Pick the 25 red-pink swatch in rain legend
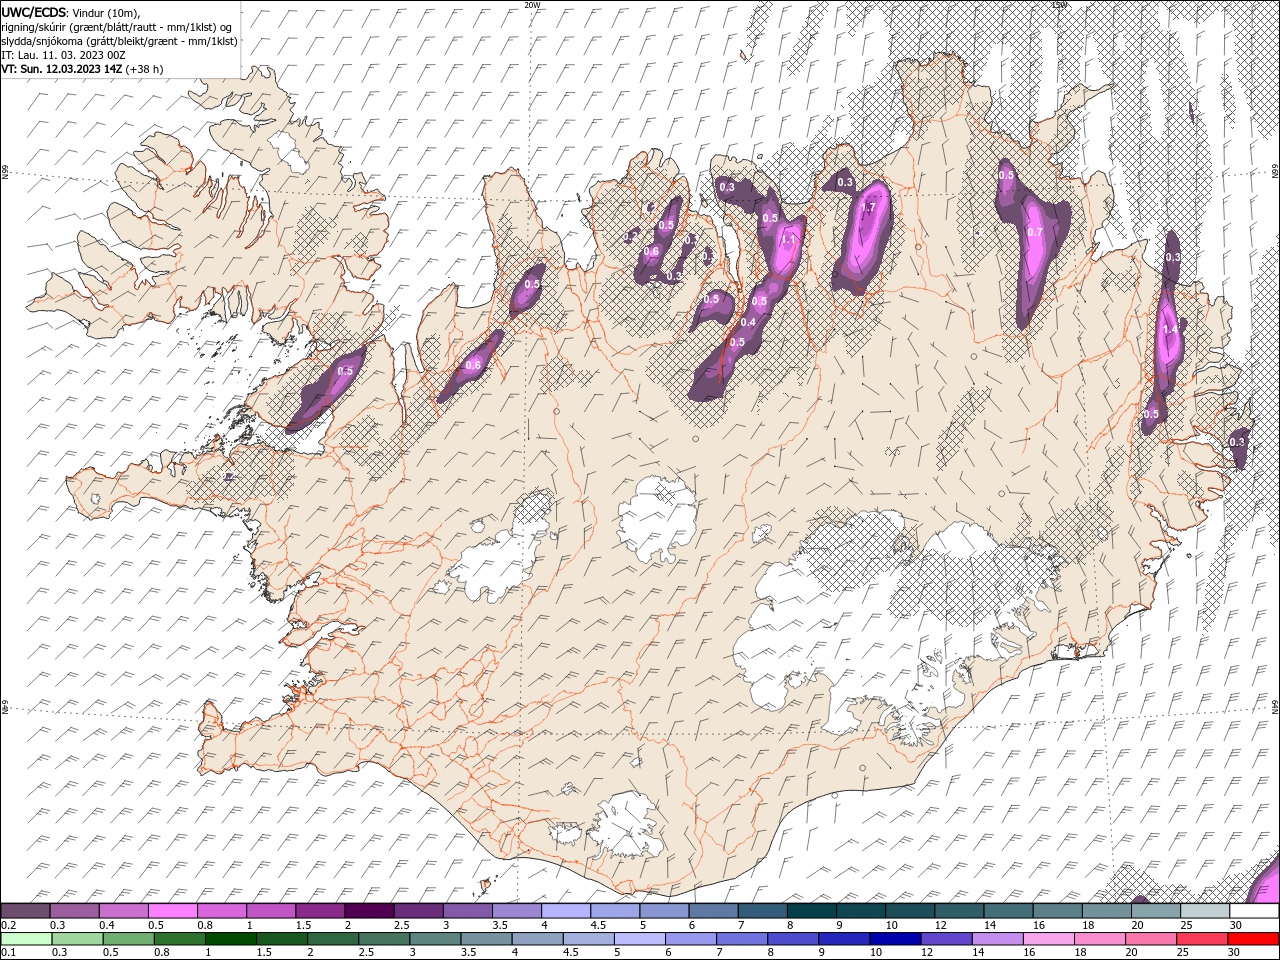Viewport: 1280px width, 960px height. point(1202,939)
